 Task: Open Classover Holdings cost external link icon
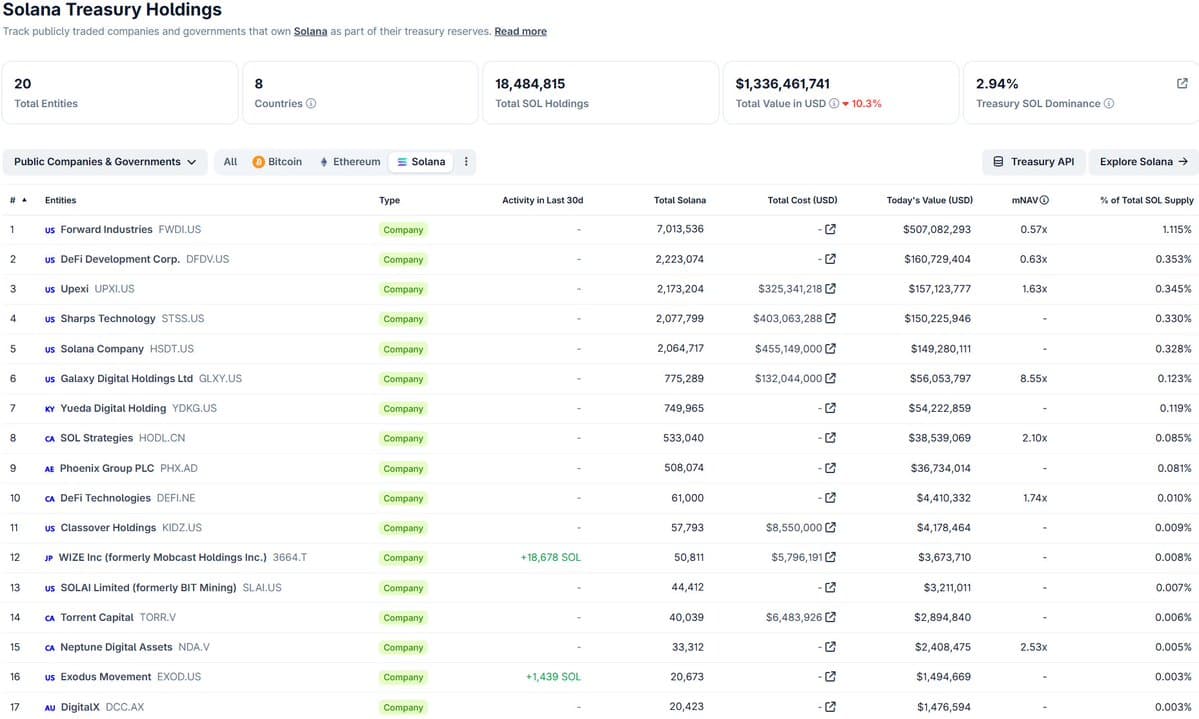[x=830, y=527]
